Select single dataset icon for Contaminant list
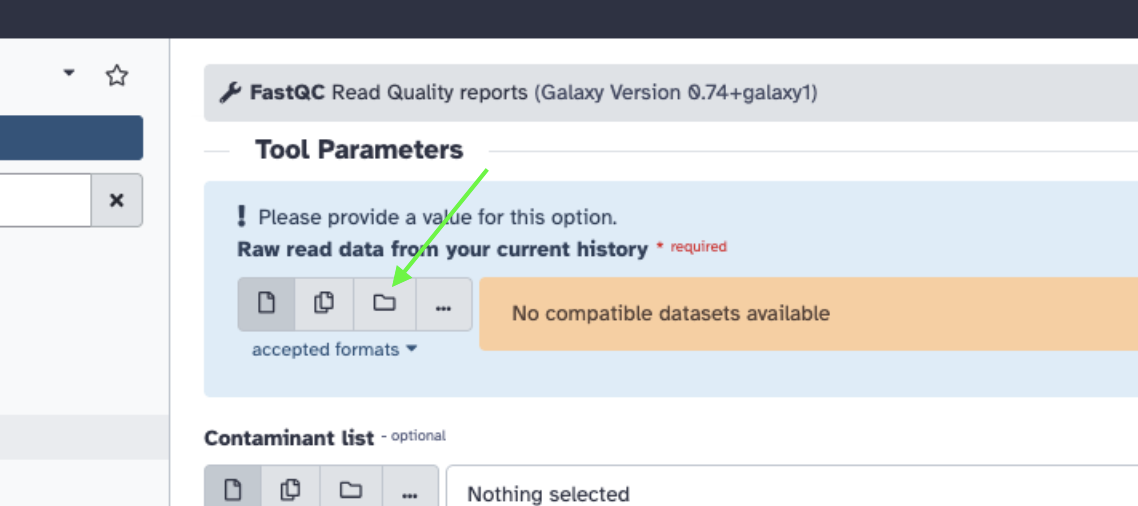The width and height of the screenshot is (1138, 506). point(233,490)
